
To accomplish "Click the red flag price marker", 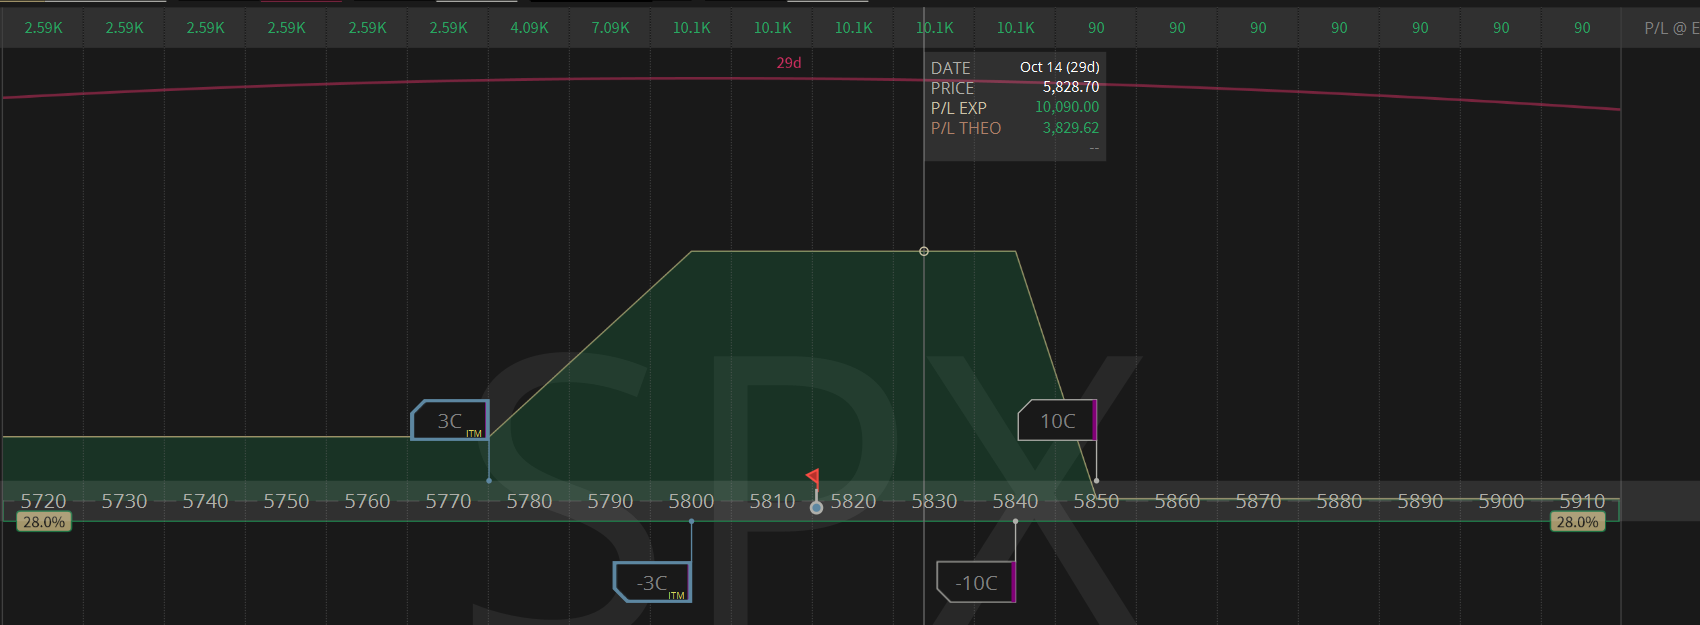I will click(813, 477).
